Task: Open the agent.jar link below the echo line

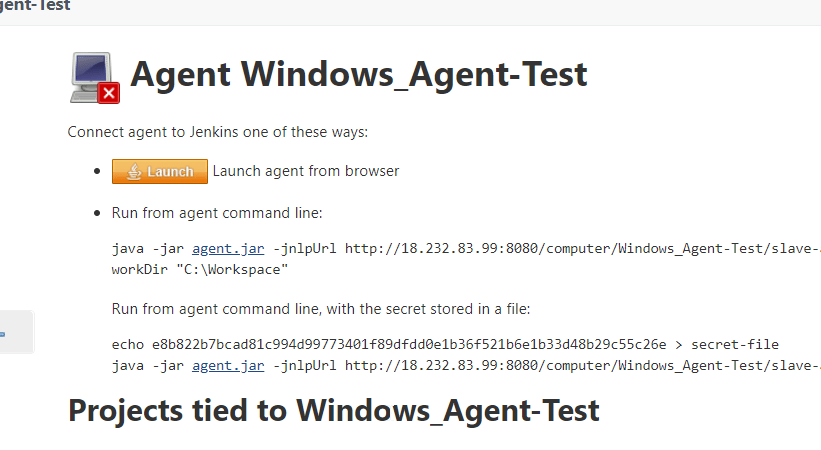Action: [228, 365]
